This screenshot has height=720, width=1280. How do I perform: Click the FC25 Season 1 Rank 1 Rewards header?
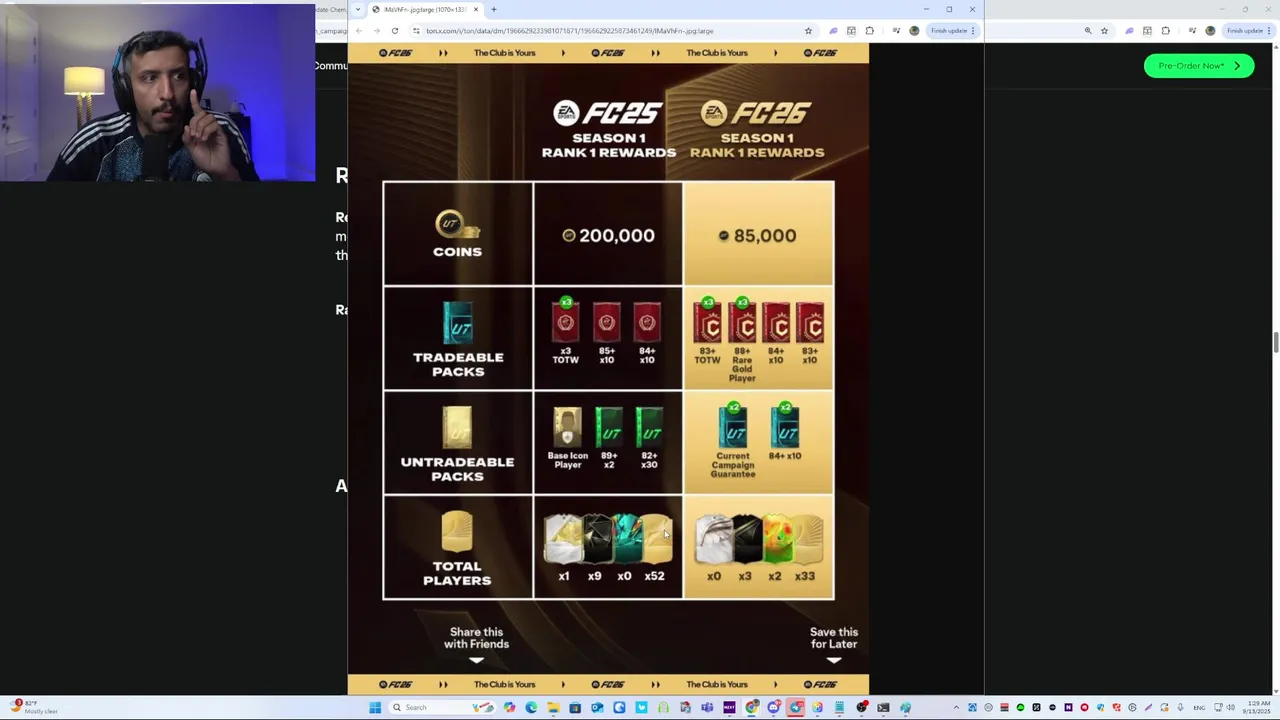pos(608,129)
